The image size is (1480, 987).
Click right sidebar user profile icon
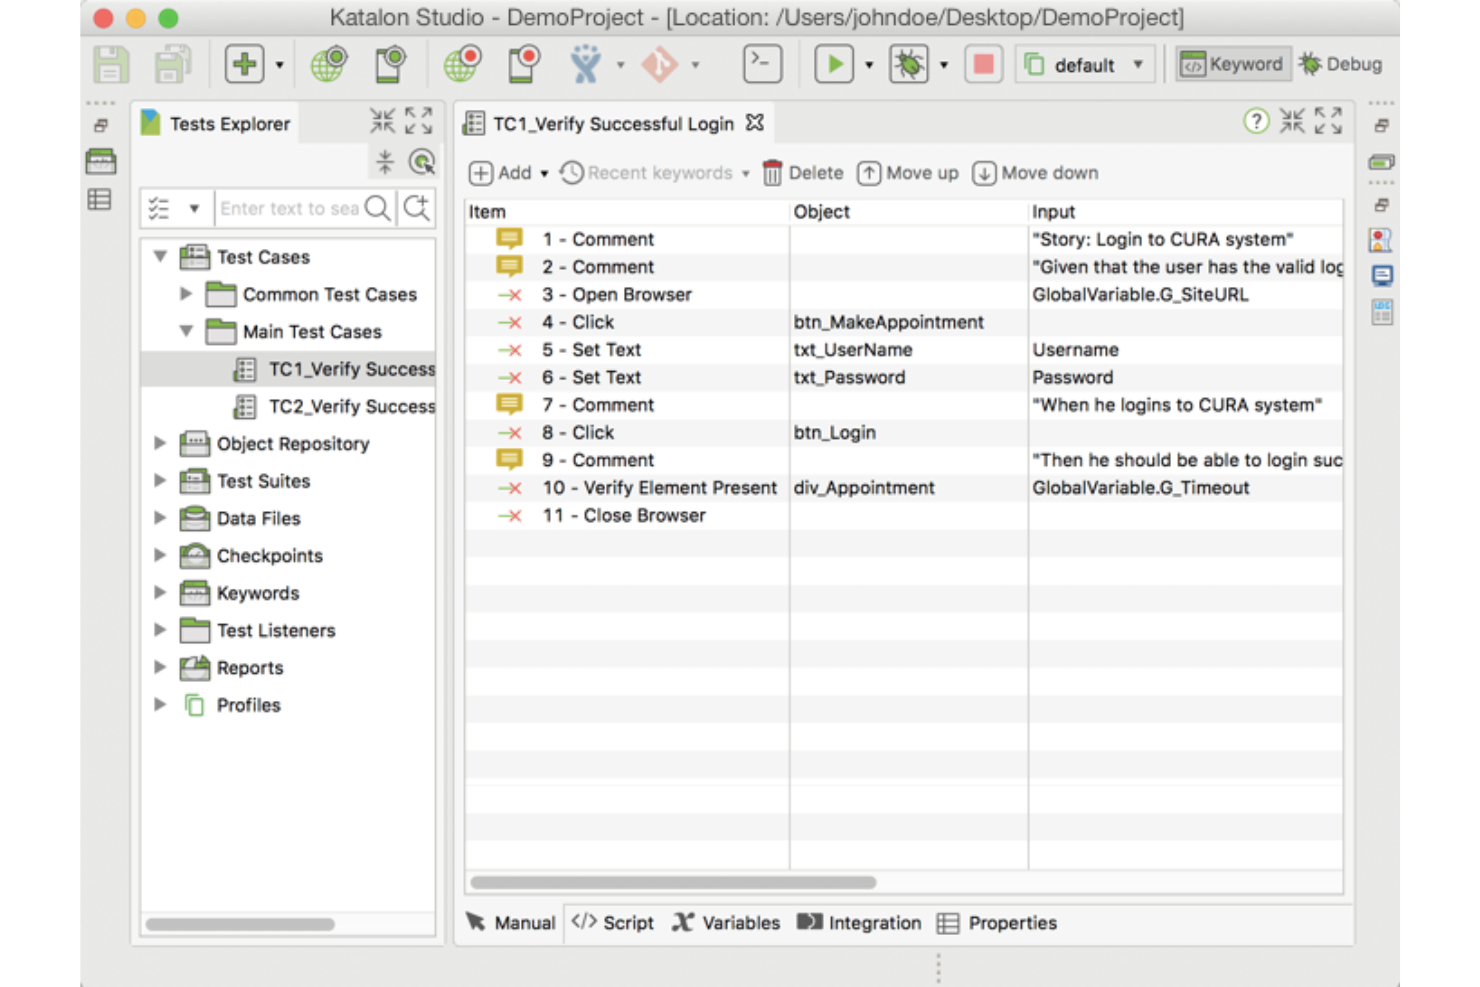tap(1381, 240)
